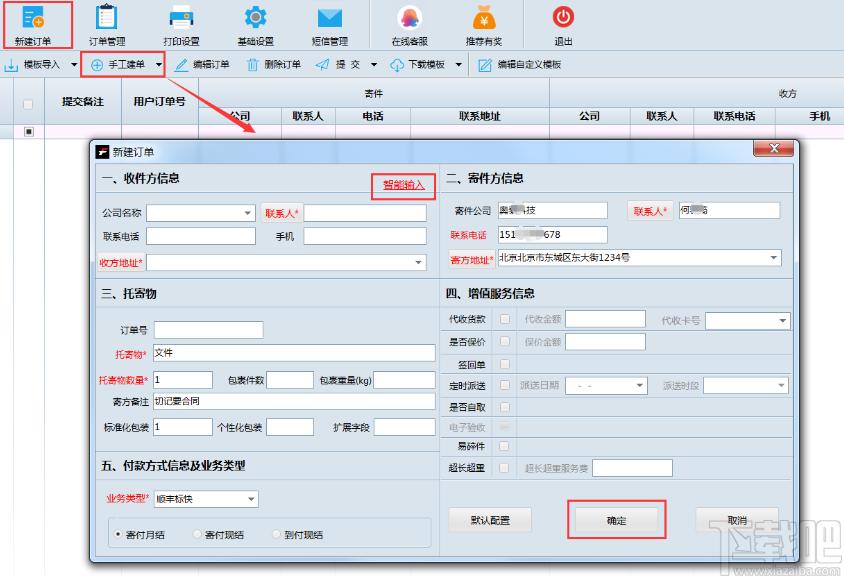
Task: Toggle the select-all checkbox in table header
Action: [x=28, y=104]
